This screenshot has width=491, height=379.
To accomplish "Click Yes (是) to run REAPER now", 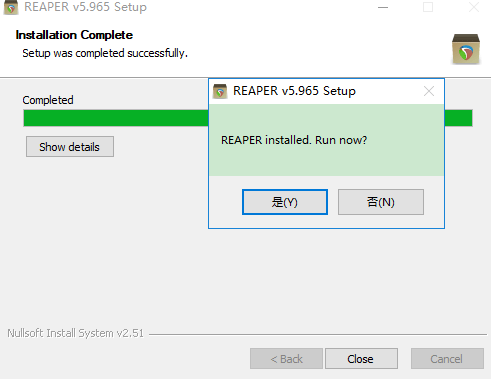I will pyautogui.click(x=285, y=202).
